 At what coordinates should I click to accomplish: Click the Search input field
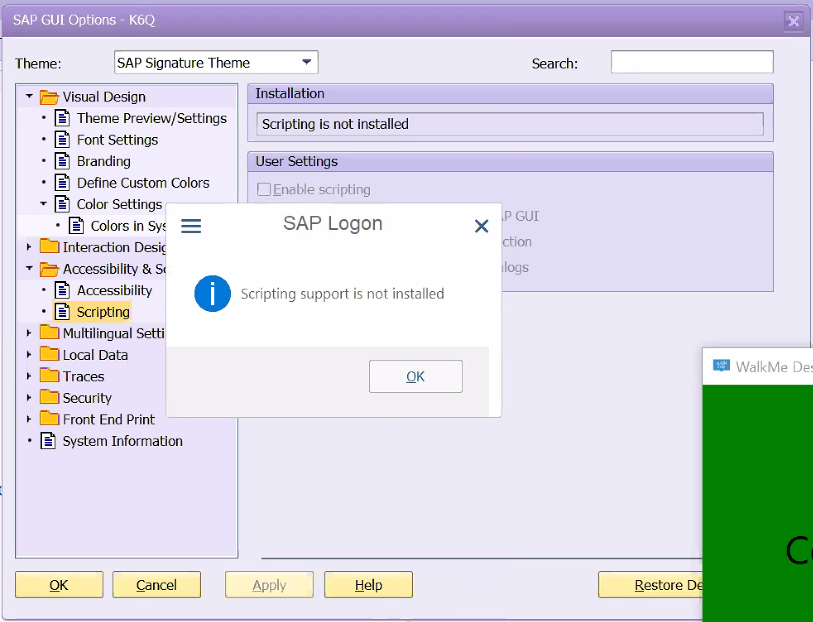tap(692, 62)
